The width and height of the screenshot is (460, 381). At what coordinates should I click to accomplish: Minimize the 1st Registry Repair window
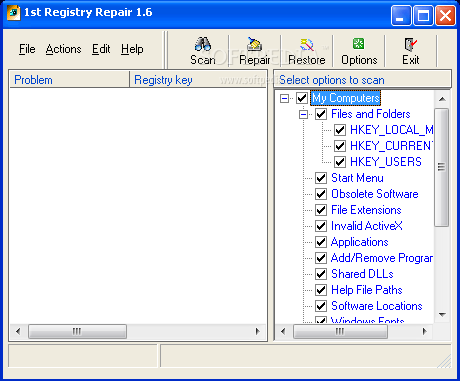[x=401, y=15]
